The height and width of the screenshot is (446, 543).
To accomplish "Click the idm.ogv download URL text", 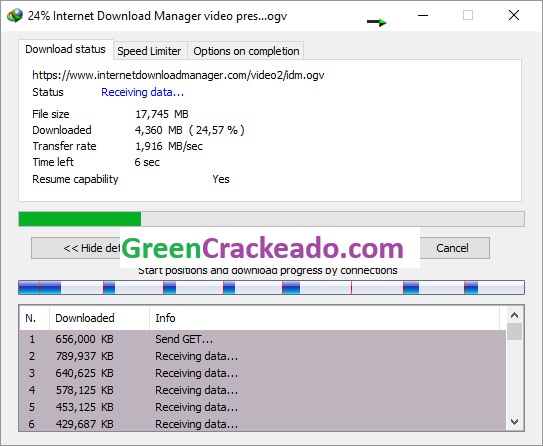I will click(178, 75).
